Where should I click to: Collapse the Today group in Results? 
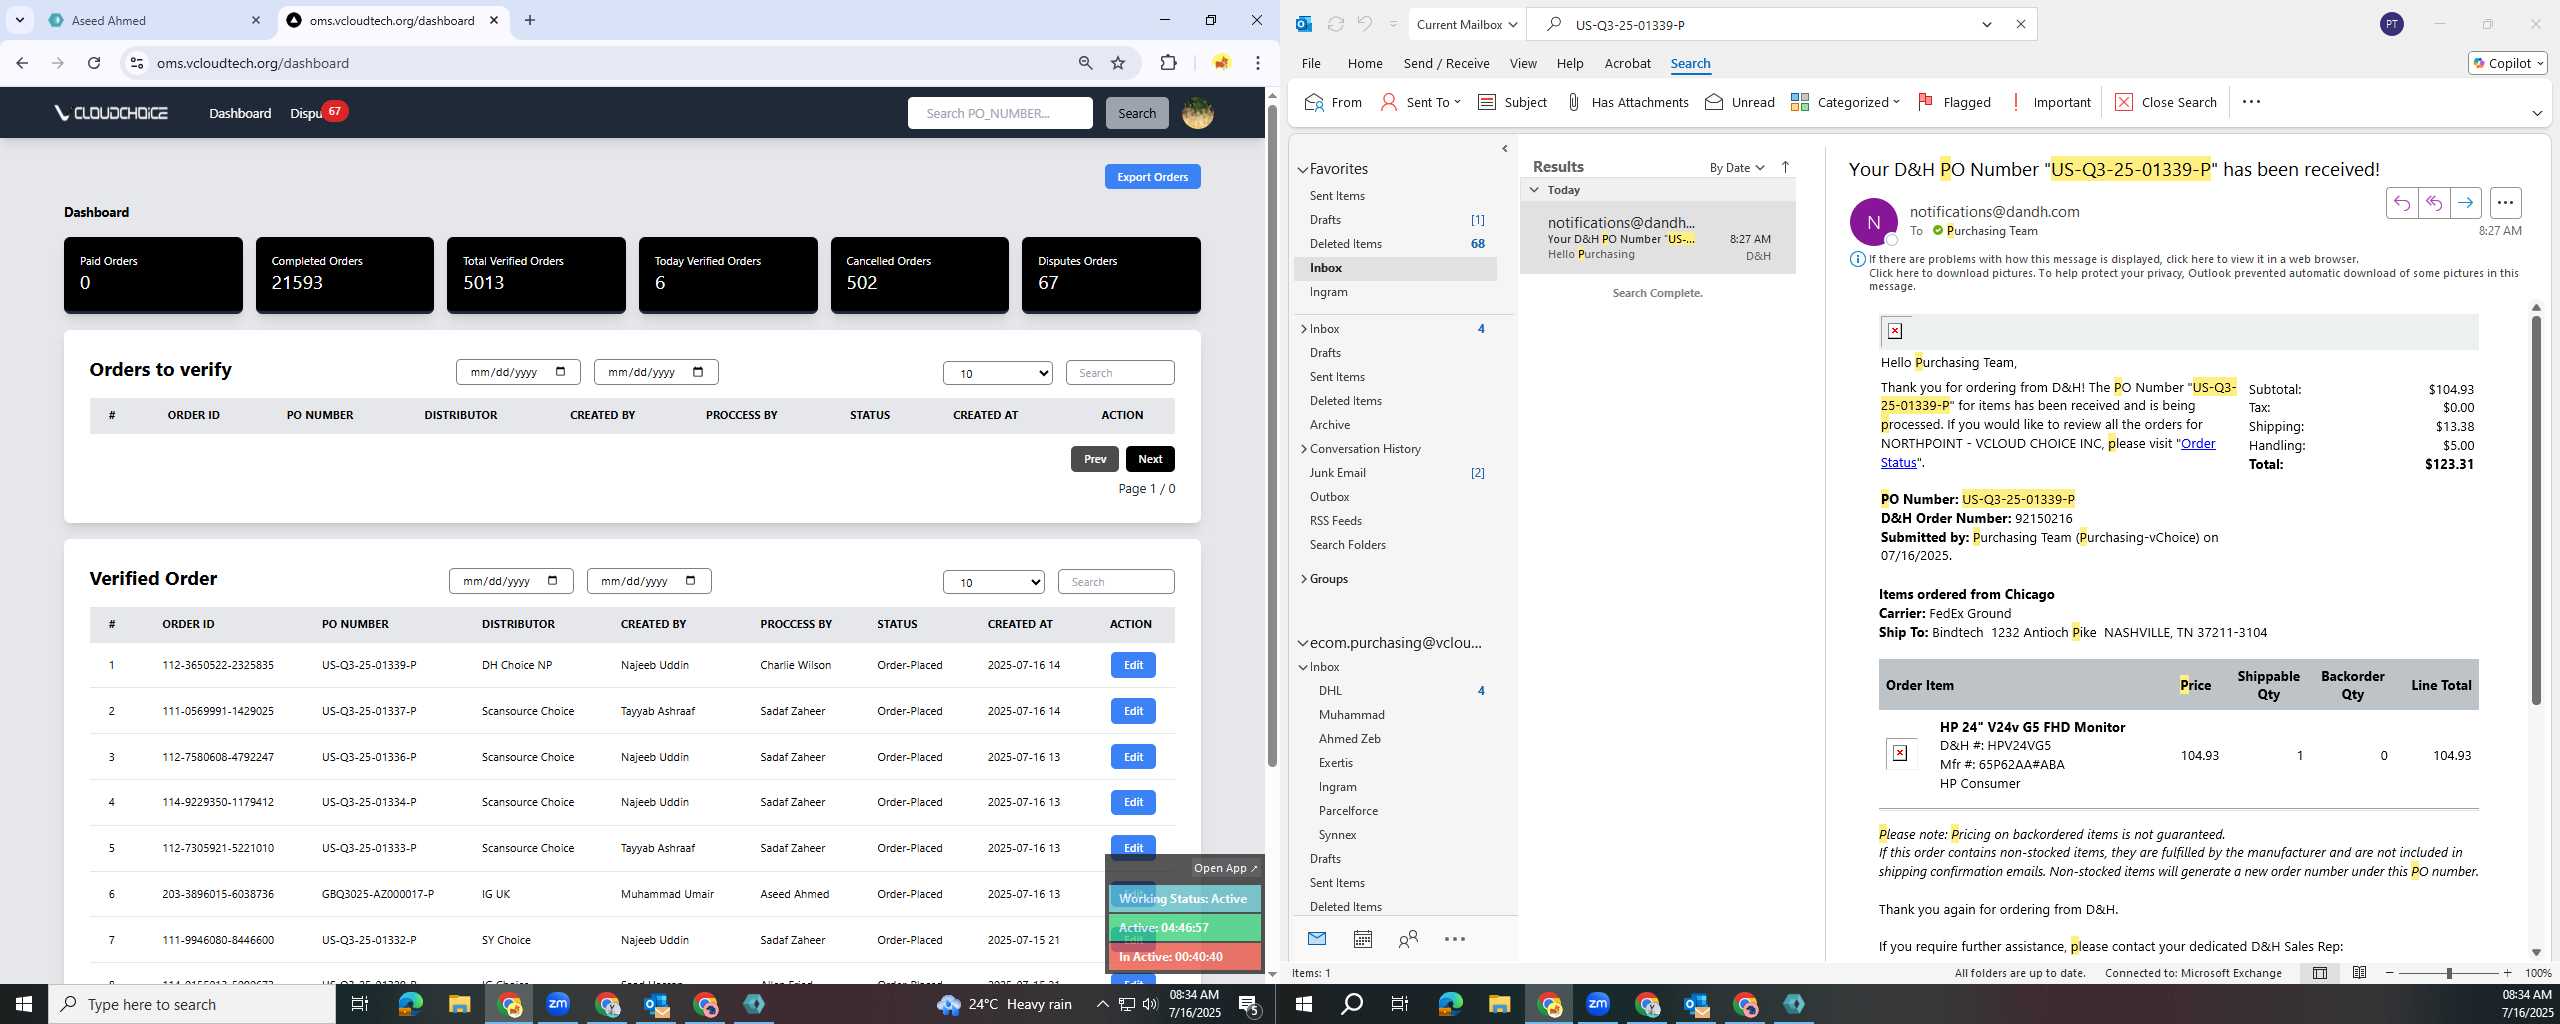(x=1533, y=189)
